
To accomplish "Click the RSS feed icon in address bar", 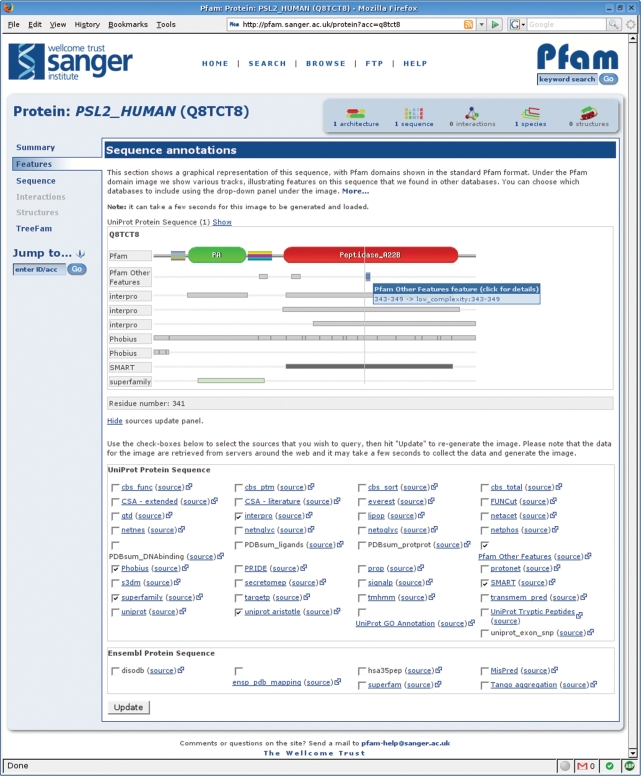I will point(468,24).
